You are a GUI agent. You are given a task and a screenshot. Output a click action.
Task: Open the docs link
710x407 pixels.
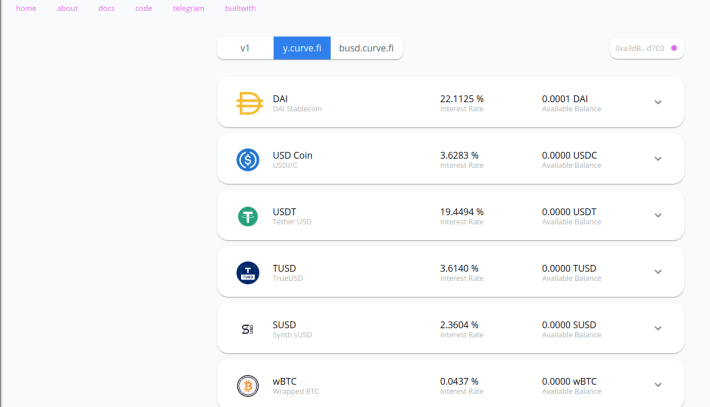pos(106,8)
